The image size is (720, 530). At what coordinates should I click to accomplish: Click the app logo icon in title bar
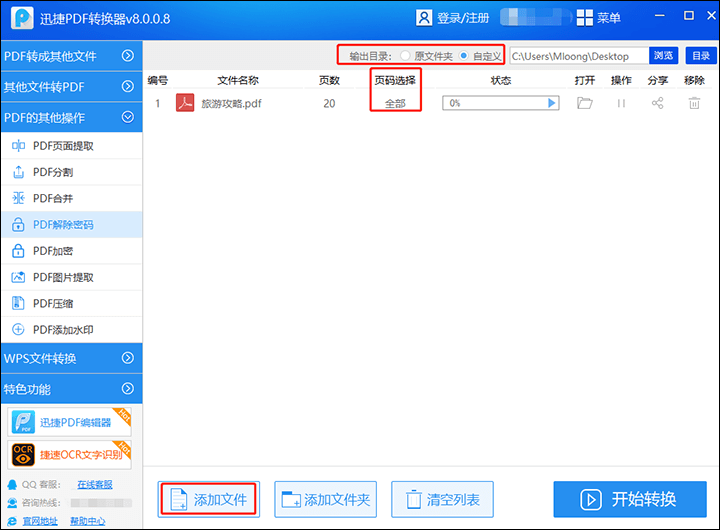tap(22, 18)
